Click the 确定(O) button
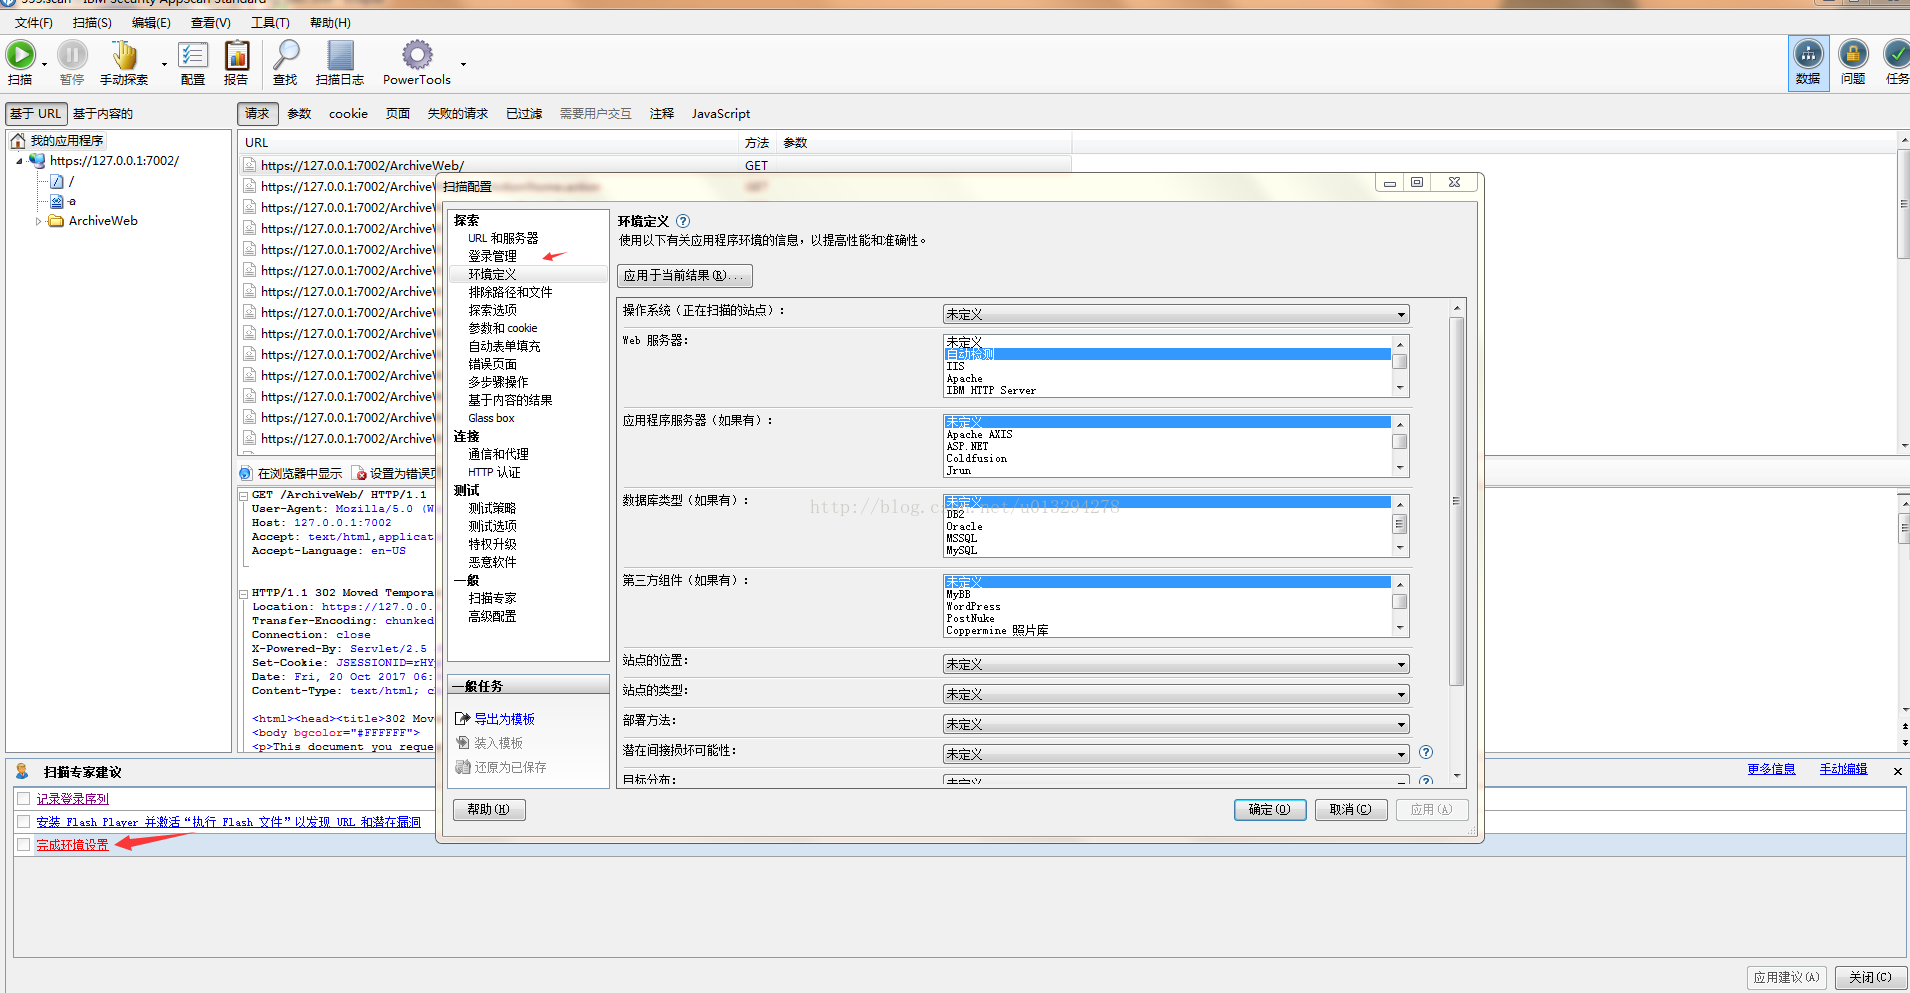The width and height of the screenshot is (1910, 993). click(x=1270, y=810)
